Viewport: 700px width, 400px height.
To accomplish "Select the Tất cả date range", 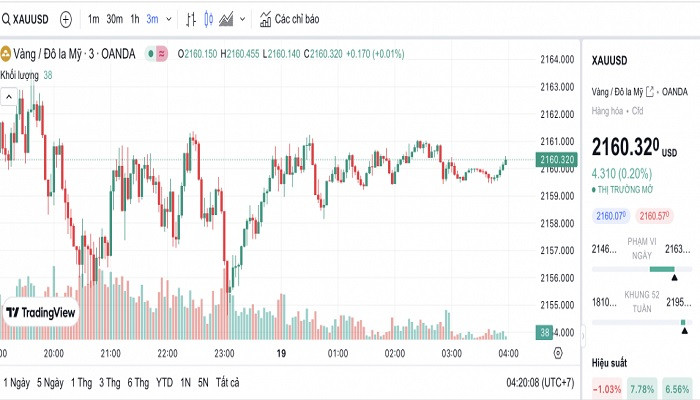I will [x=228, y=382].
